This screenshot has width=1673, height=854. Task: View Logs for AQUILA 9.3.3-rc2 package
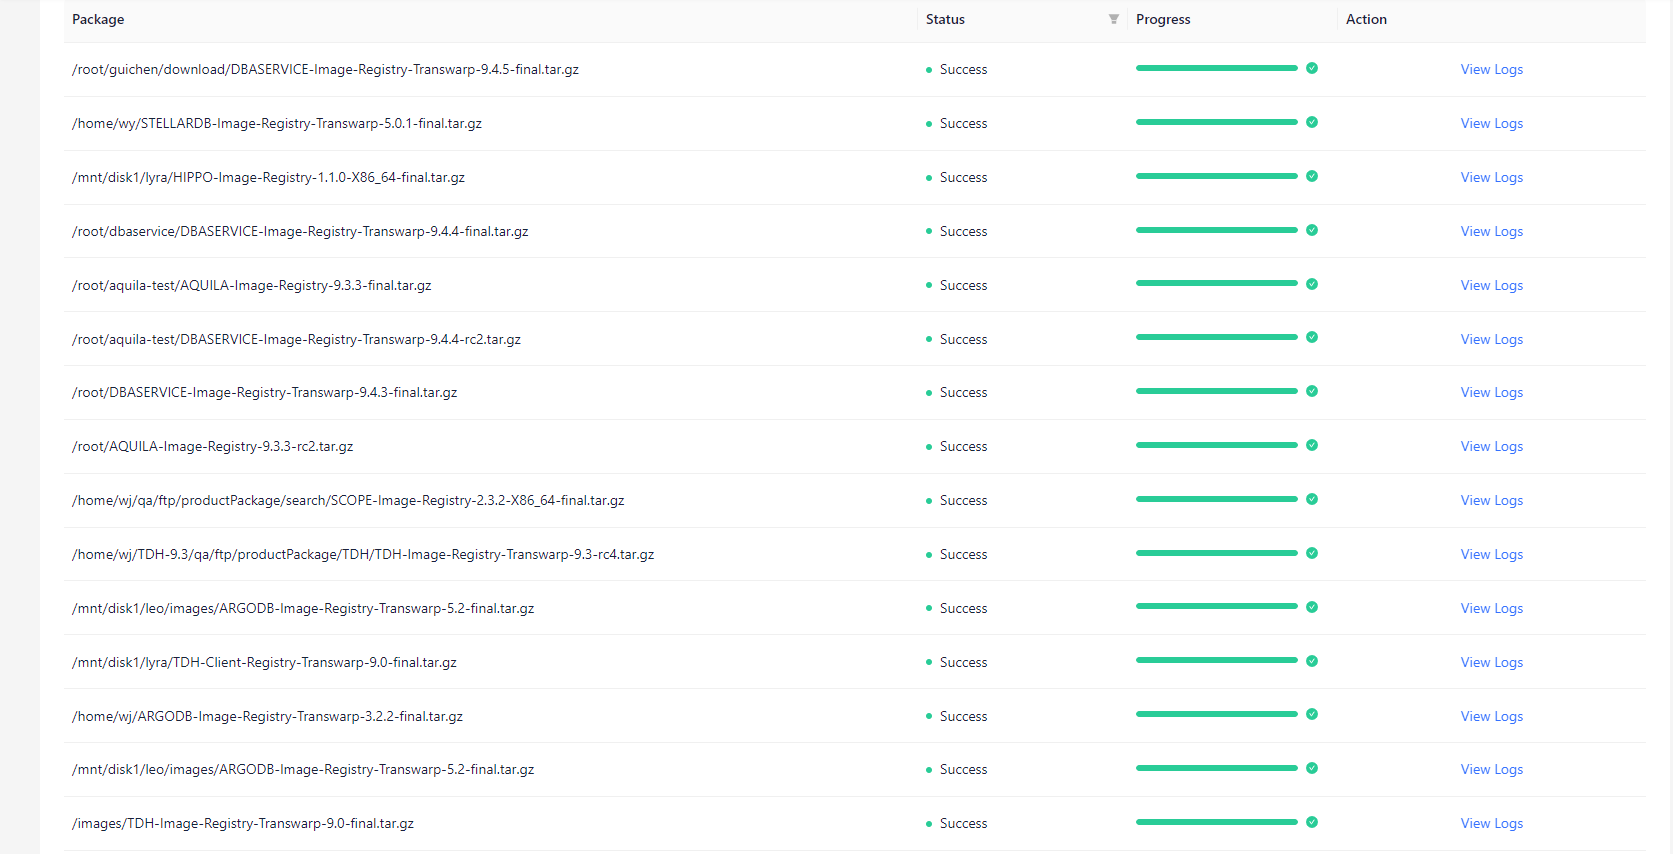tap(1492, 446)
